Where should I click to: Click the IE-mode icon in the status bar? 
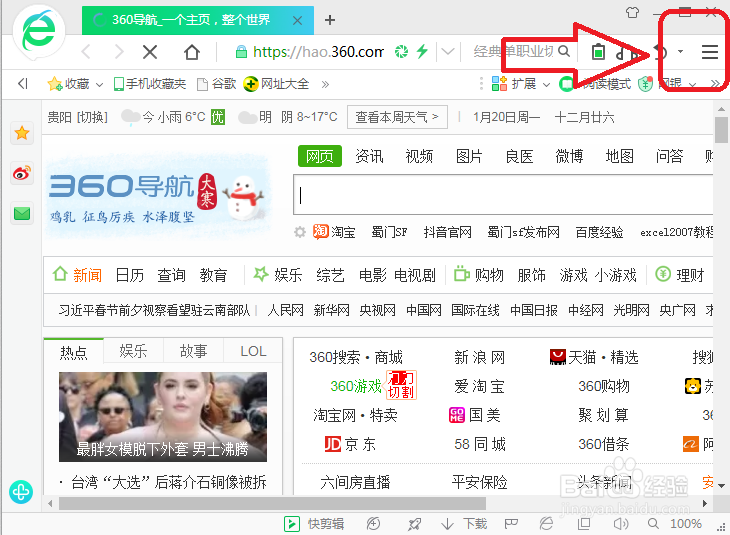[x=546, y=524]
